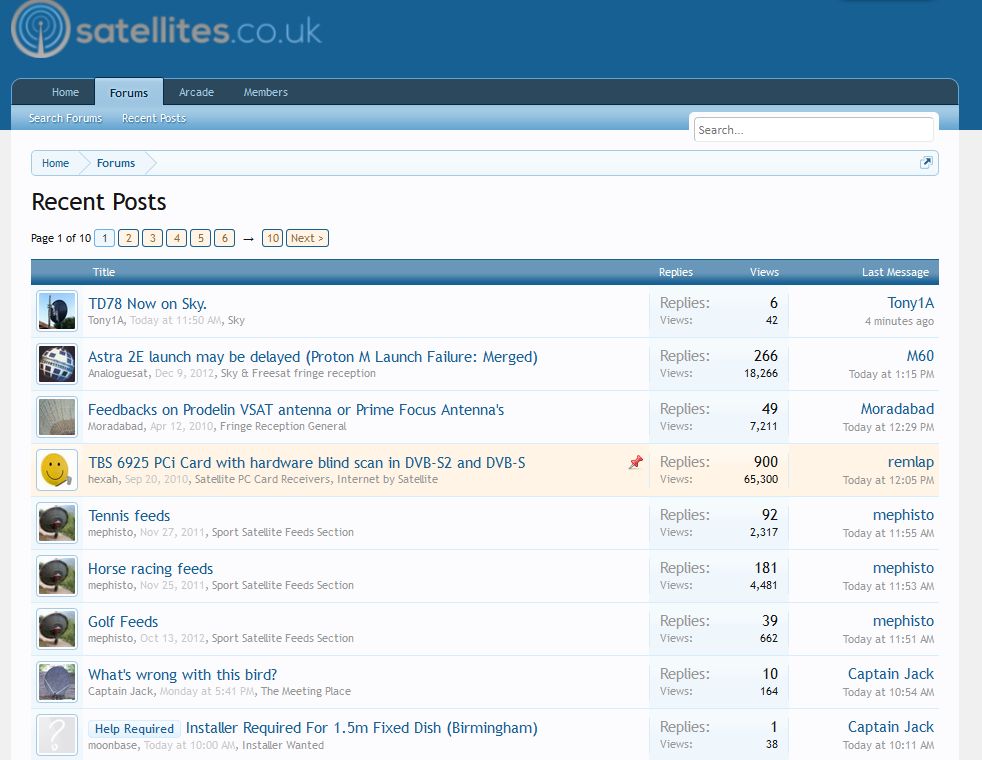The height and width of the screenshot is (760, 982).
Task: Click 'Today at 1:15 PM' last message time
Action: point(891,374)
